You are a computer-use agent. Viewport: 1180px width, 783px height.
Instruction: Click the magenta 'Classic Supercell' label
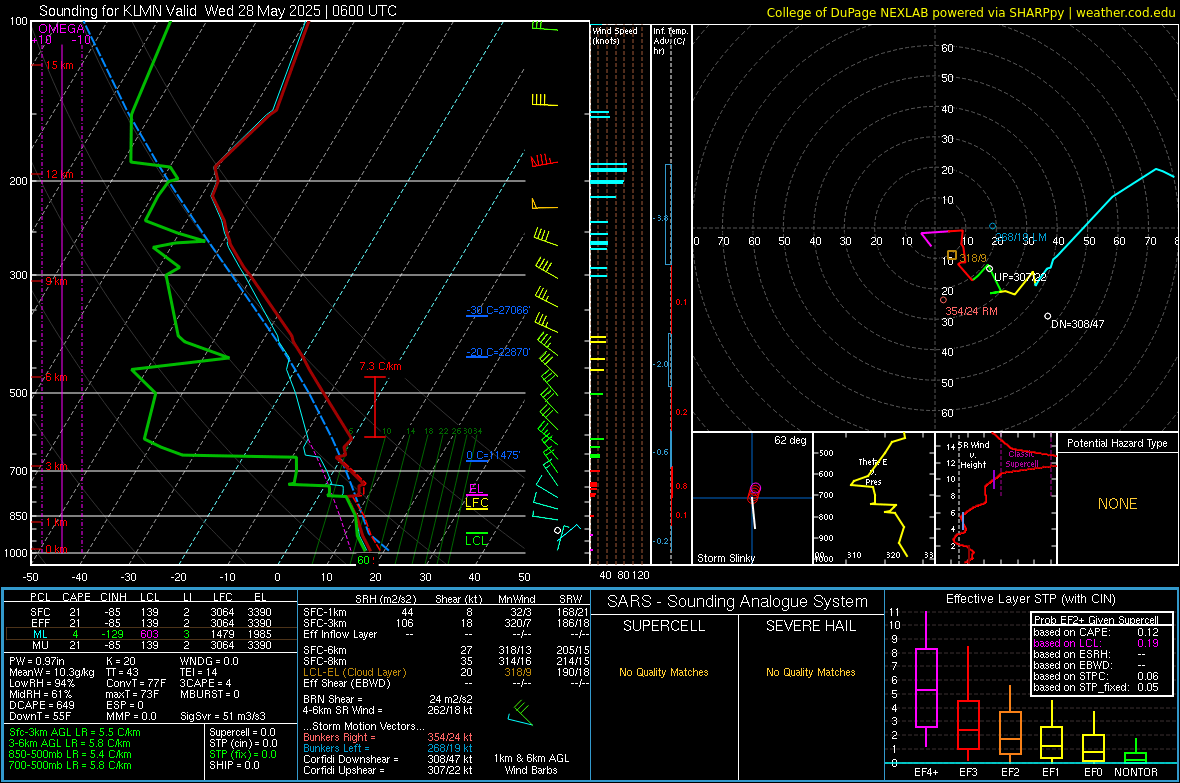1021,459
